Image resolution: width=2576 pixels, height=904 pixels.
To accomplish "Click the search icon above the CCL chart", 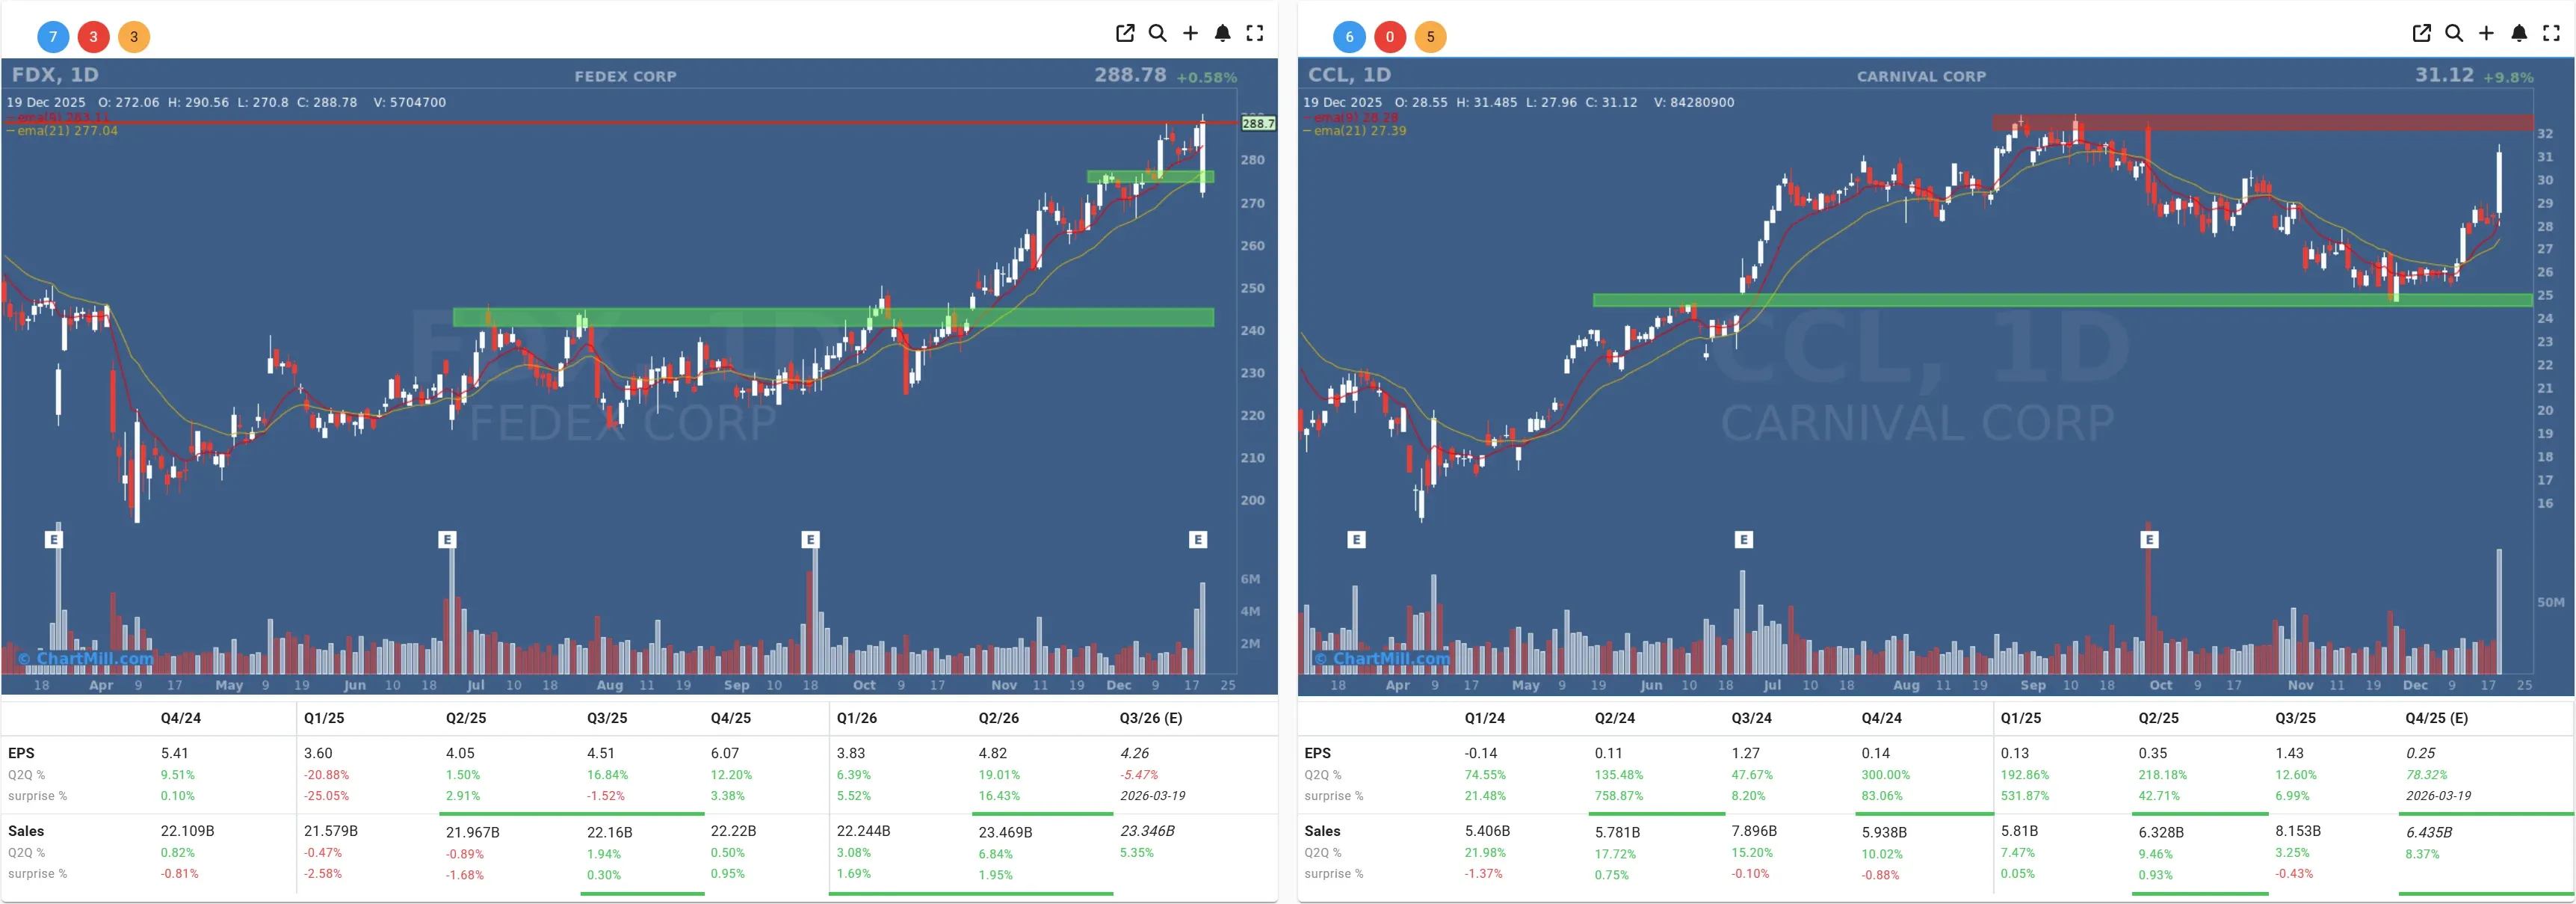I will click(x=2453, y=33).
